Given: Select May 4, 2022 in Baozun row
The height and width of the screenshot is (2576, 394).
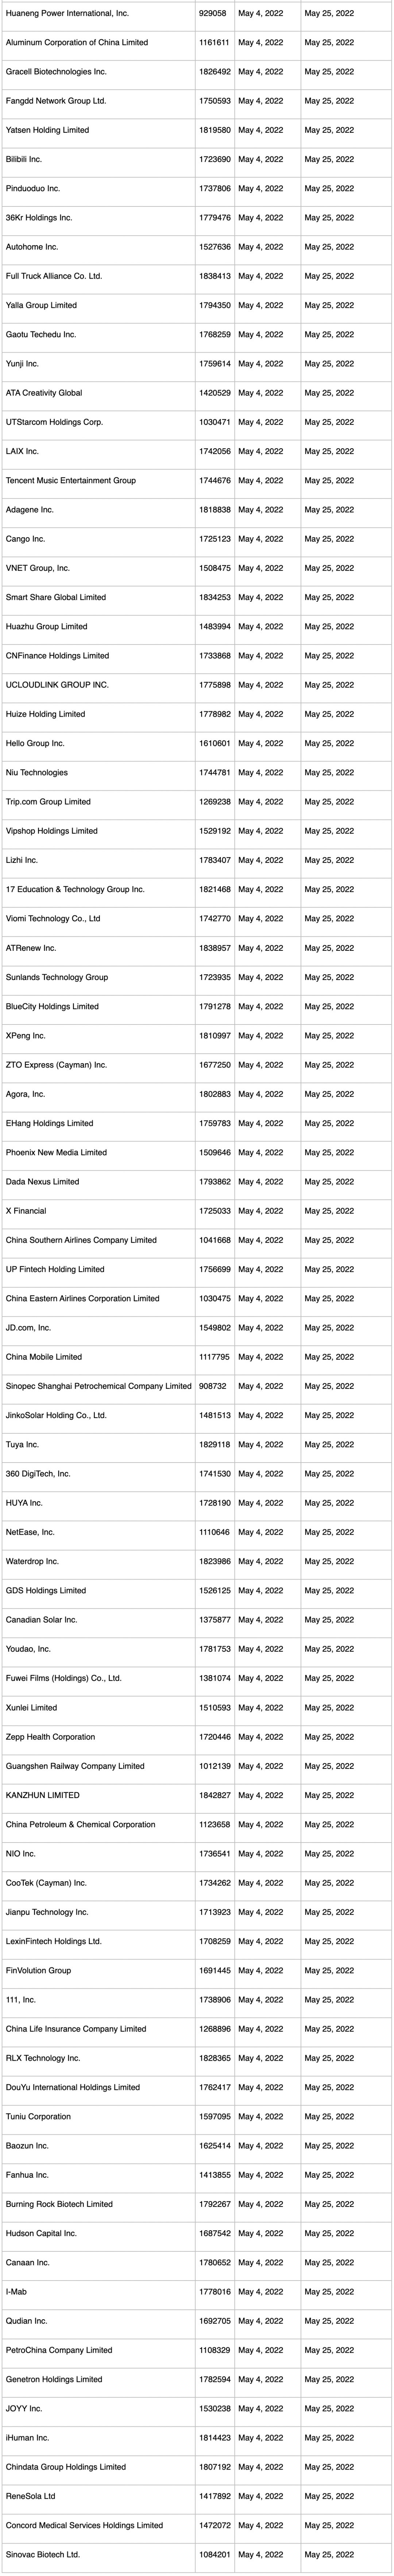Looking at the screenshot, I should coord(260,2146).
